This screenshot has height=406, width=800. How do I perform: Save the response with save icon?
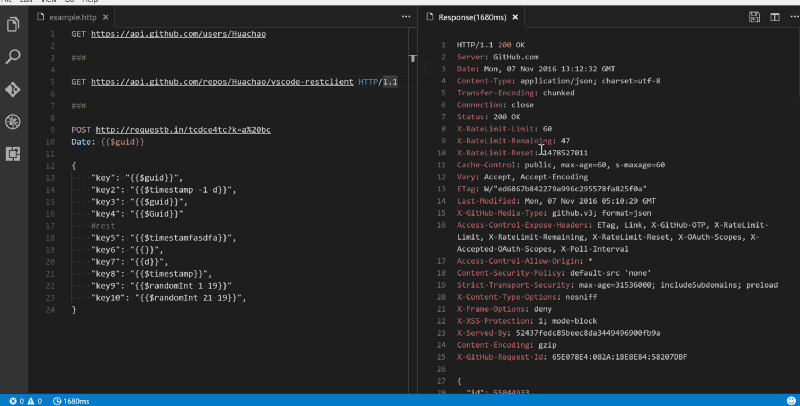click(x=754, y=17)
